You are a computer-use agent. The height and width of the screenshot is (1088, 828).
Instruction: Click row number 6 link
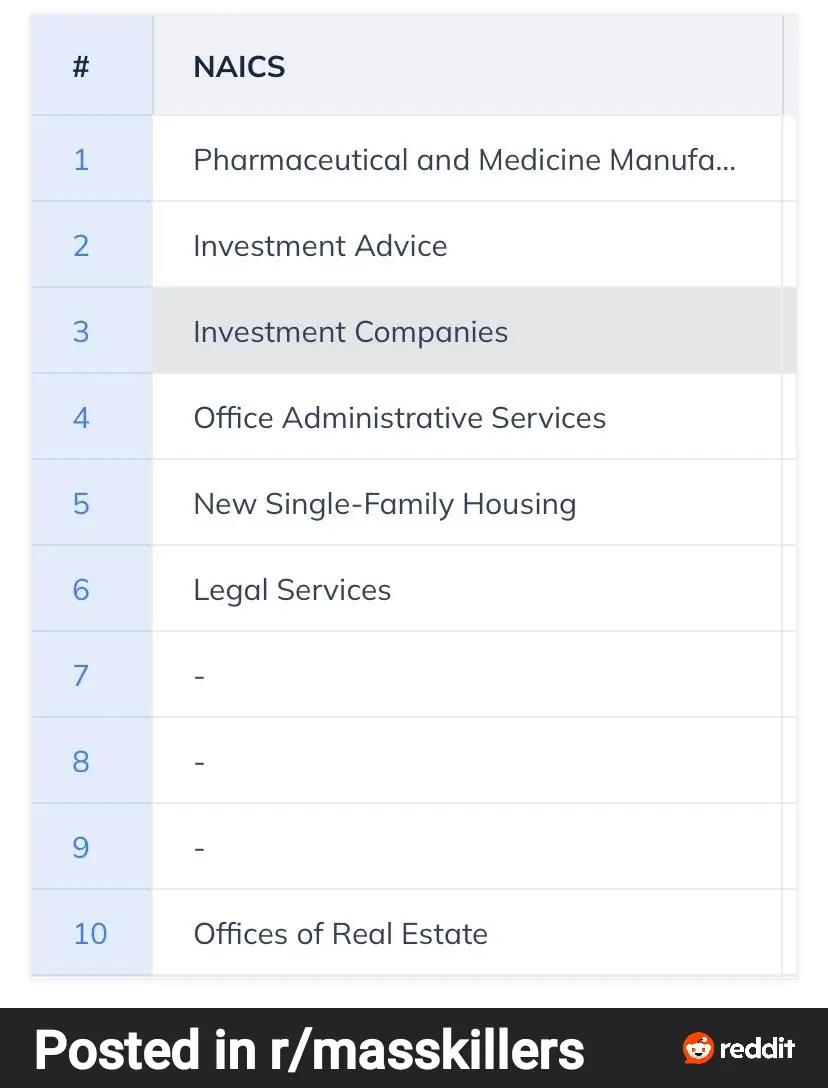point(81,590)
